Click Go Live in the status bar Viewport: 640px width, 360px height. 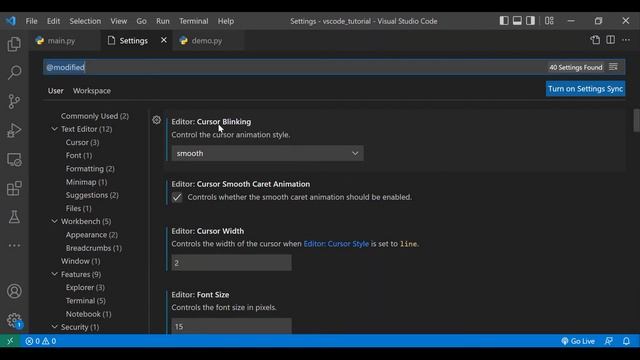578,341
